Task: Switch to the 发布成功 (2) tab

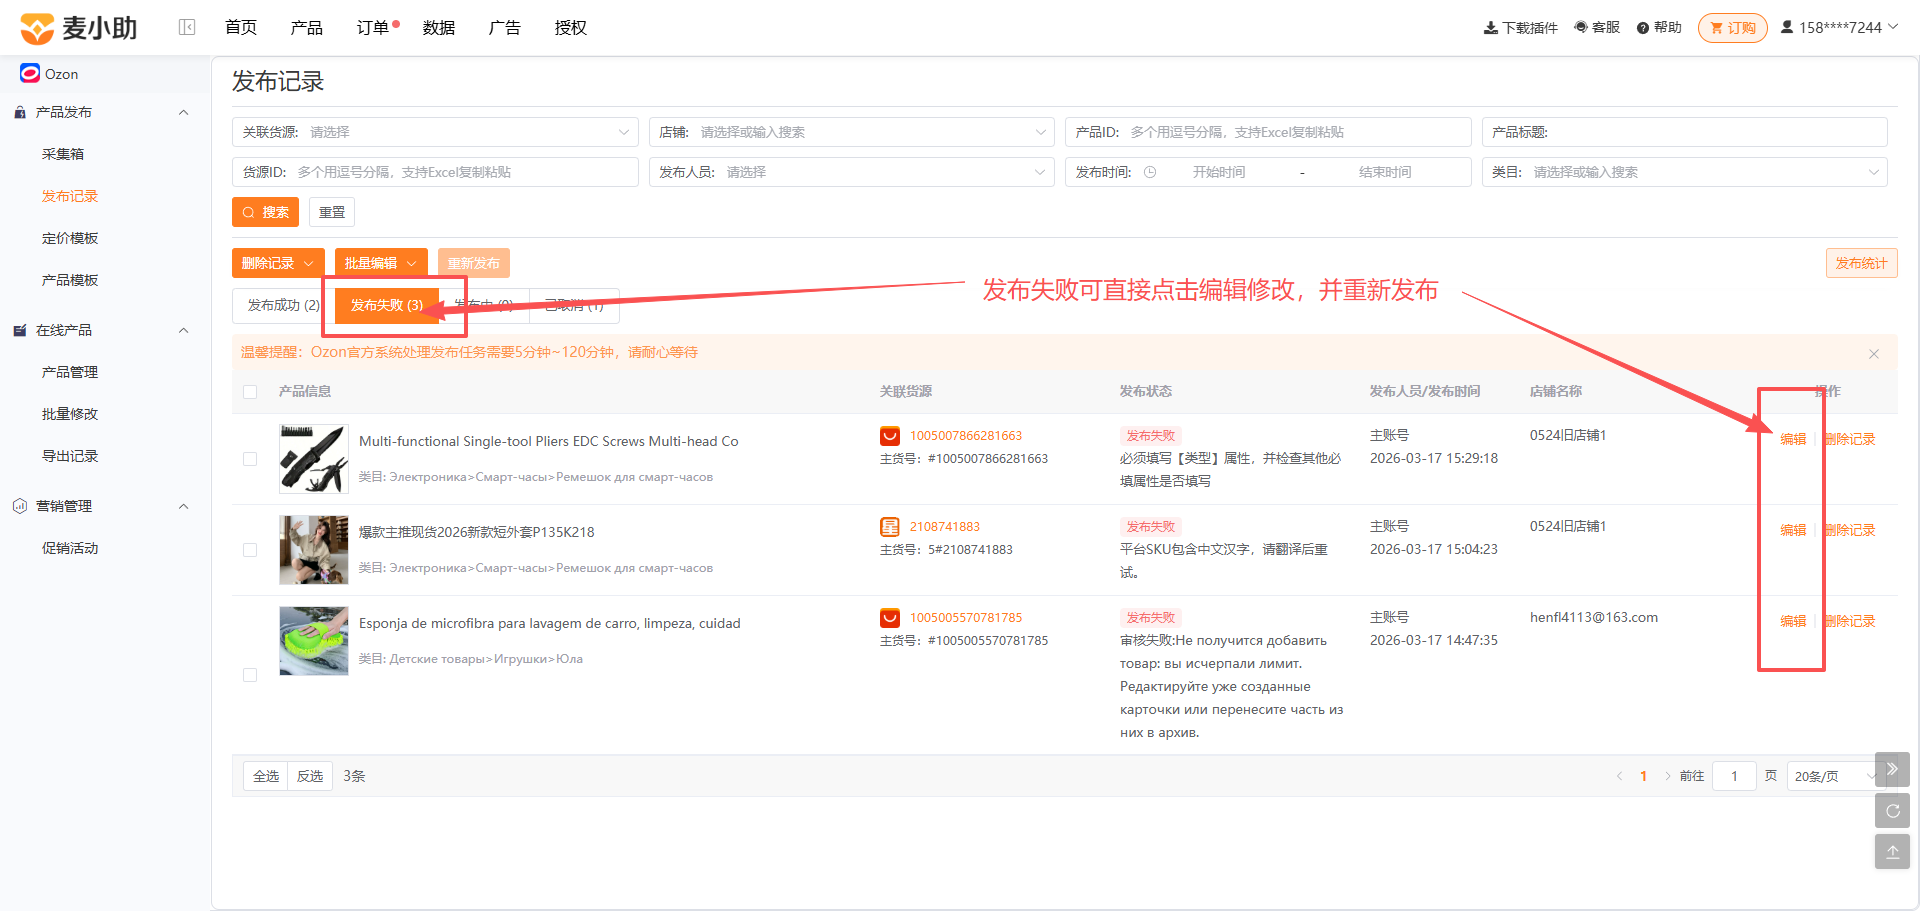Action: click(x=284, y=305)
